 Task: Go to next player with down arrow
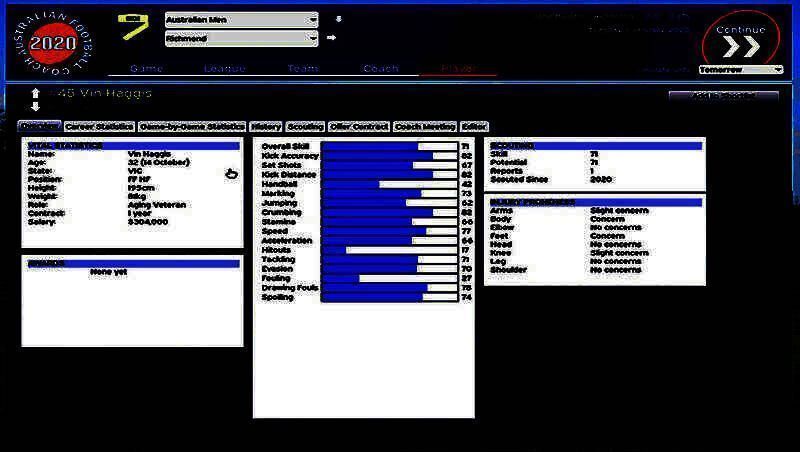(36, 106)
